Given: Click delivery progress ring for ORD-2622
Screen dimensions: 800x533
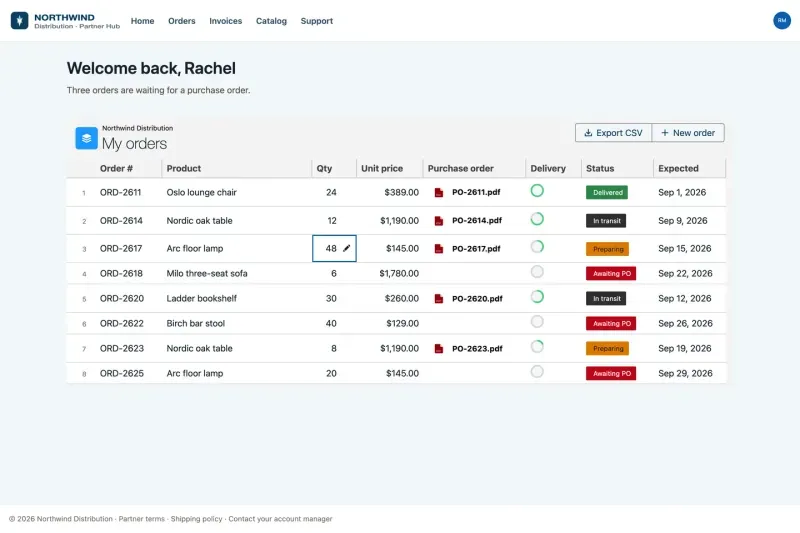Looking at the screenshot, I should click(537, 322).
